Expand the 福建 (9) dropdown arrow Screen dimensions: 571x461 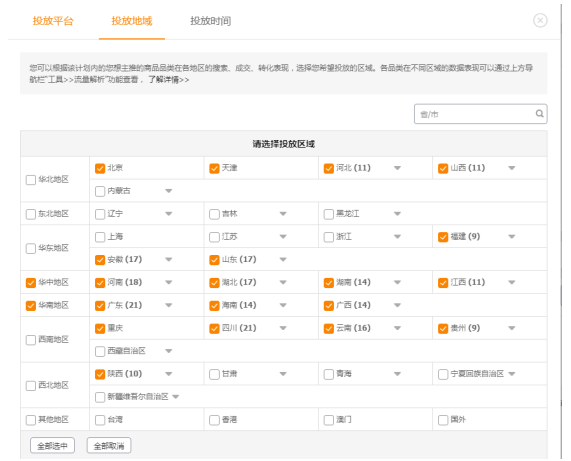pos(512,237)
